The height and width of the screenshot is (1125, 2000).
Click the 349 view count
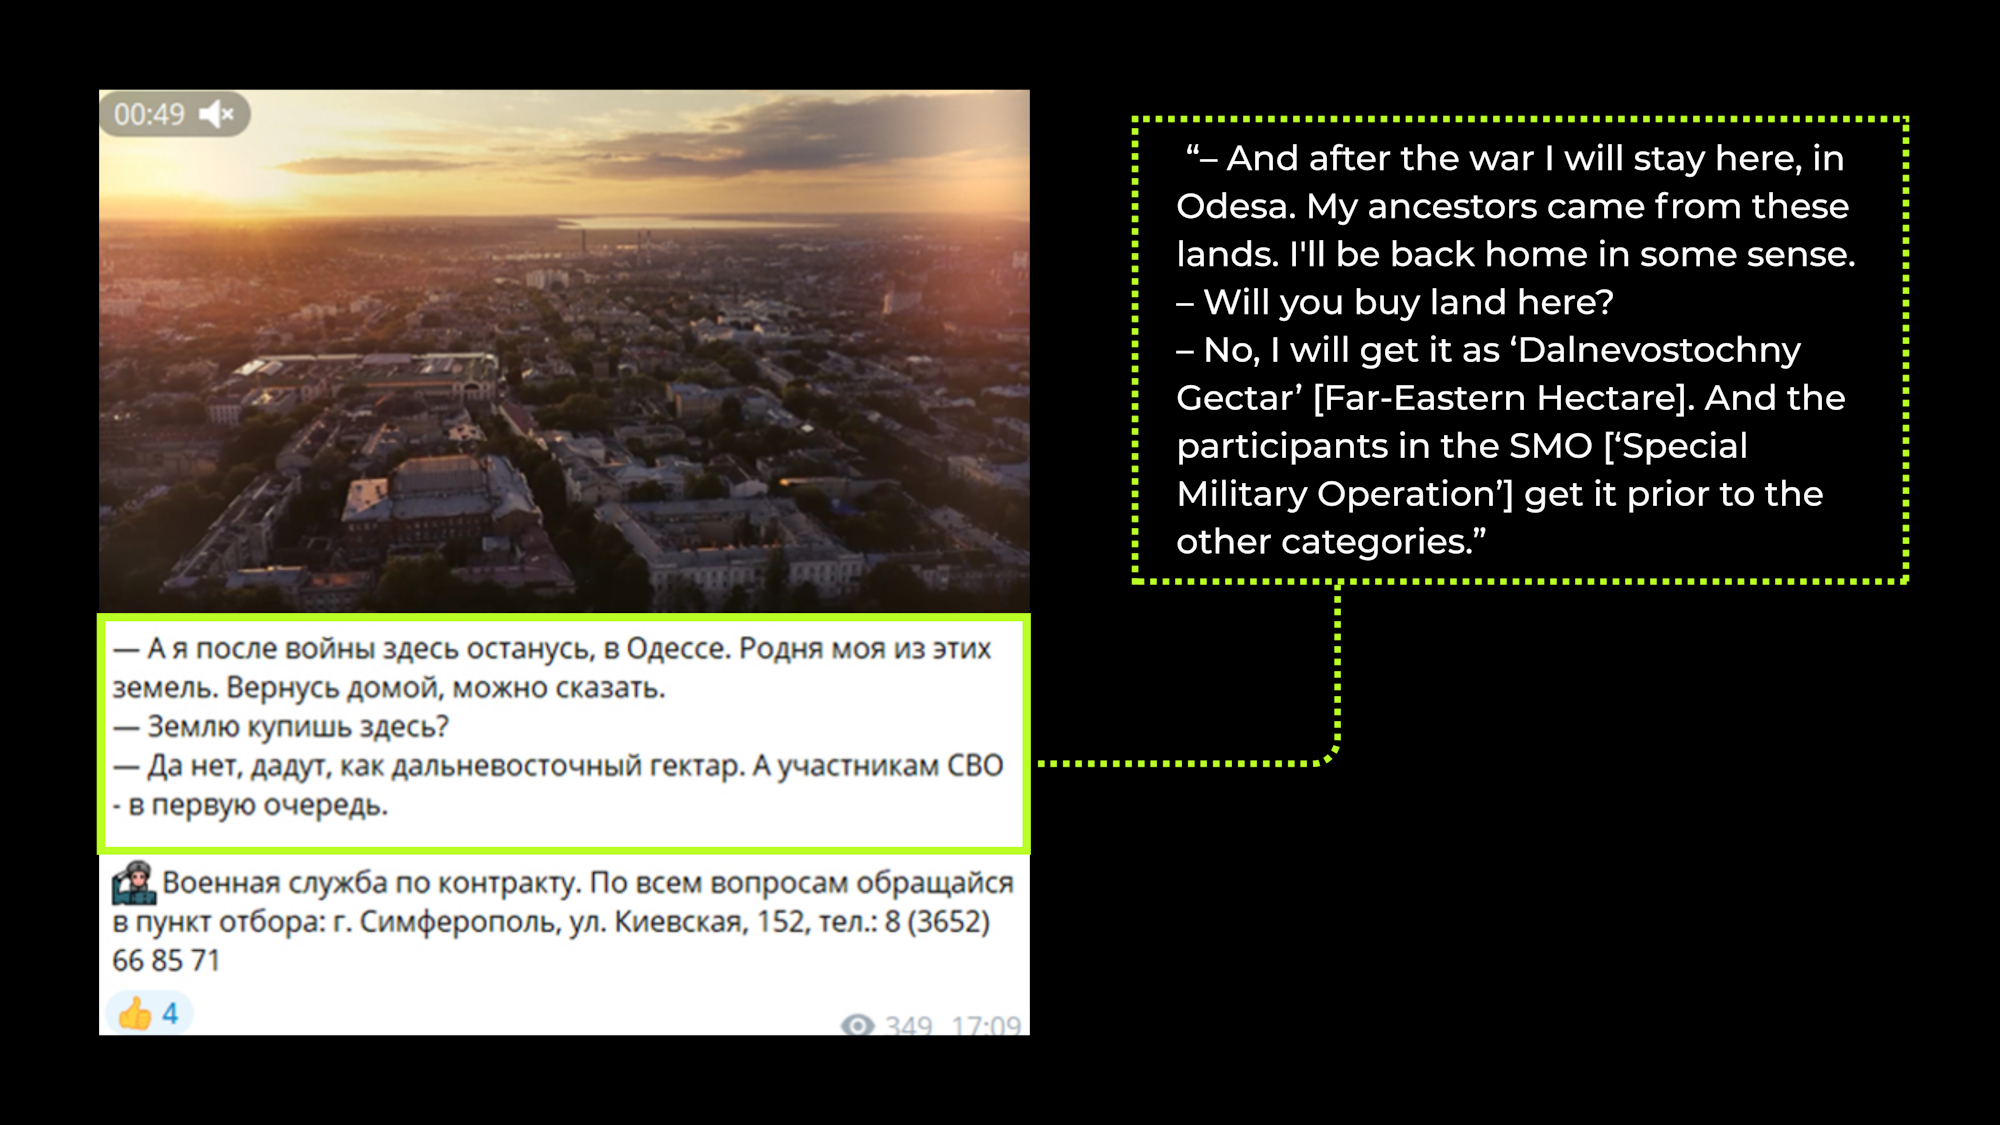coord(908,1025)
